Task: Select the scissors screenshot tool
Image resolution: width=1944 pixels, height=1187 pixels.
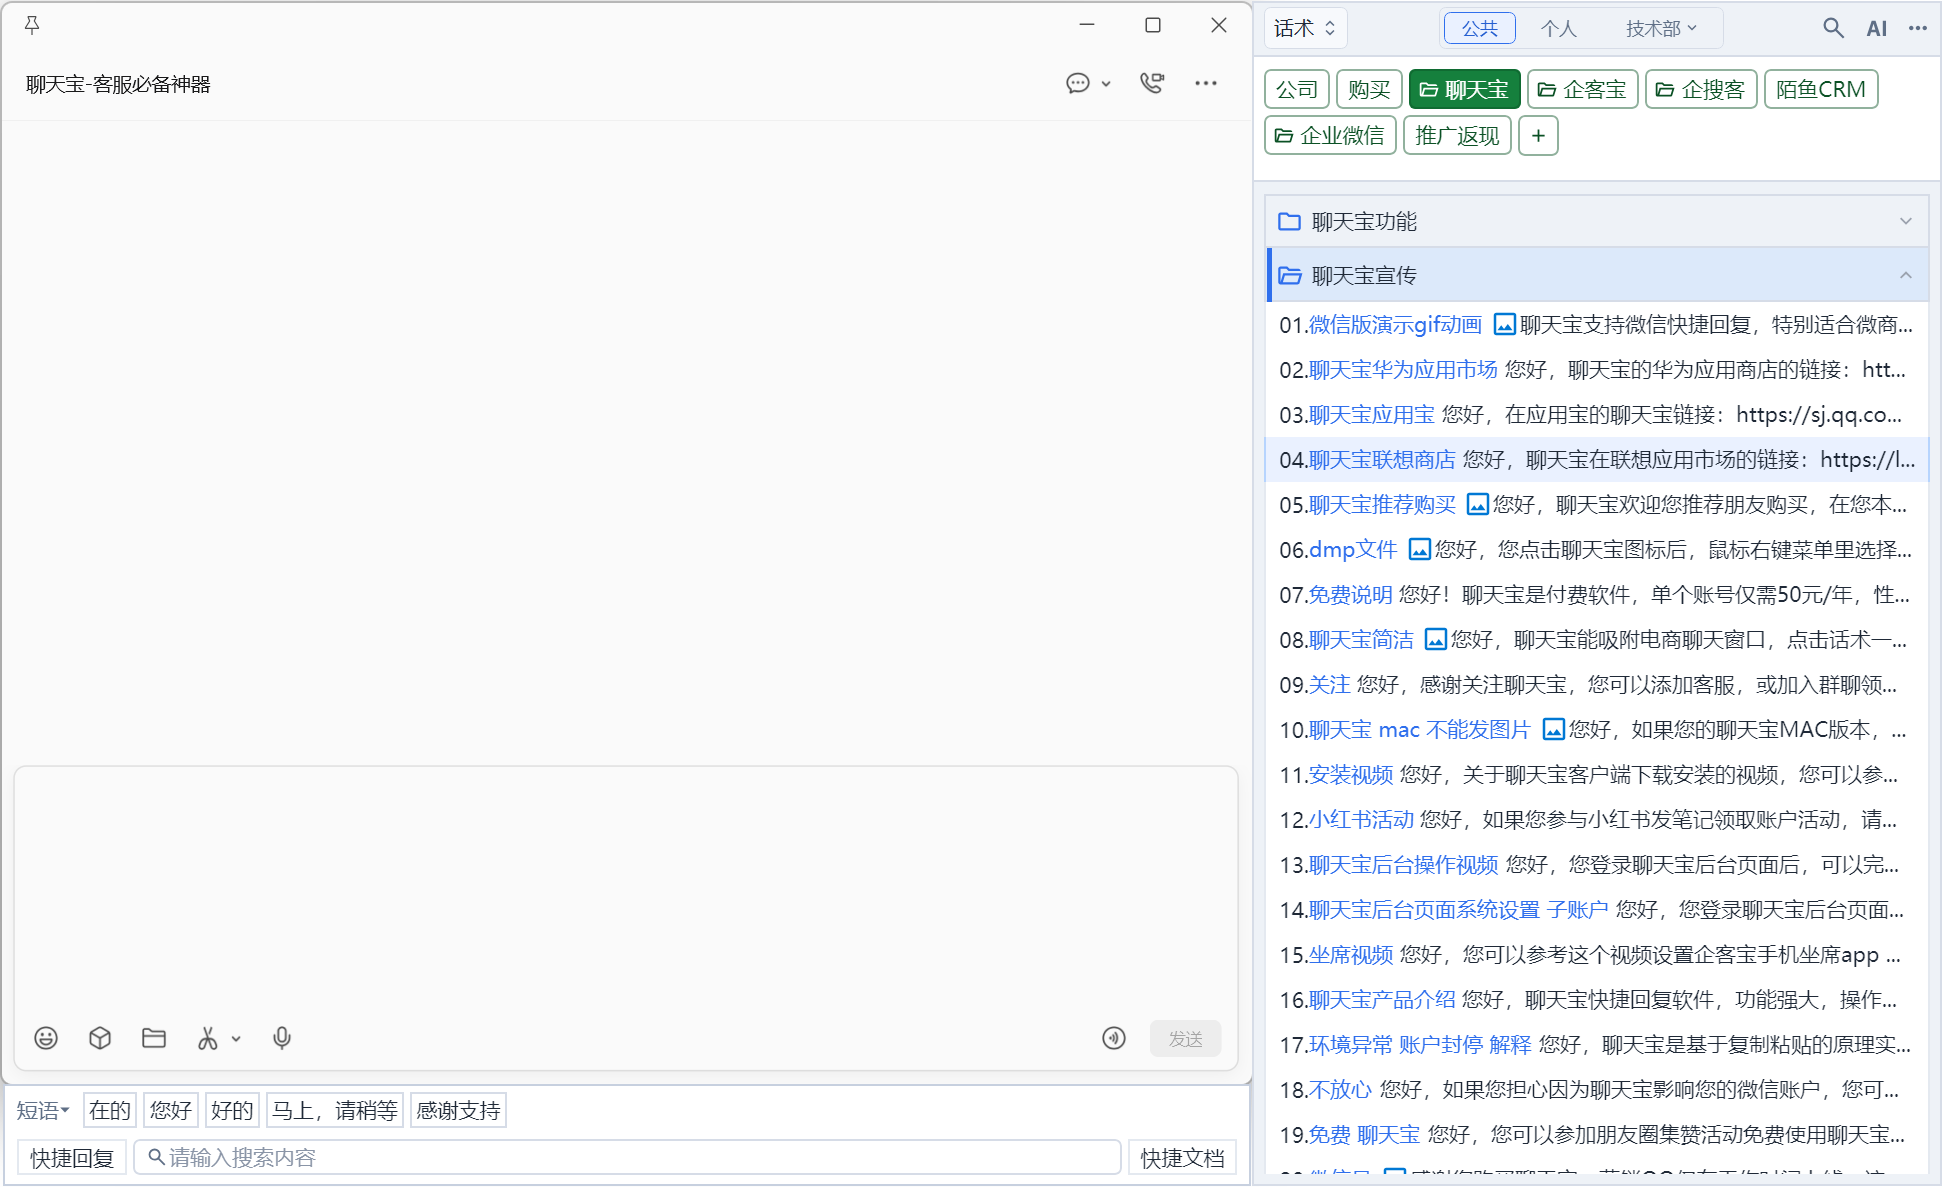Action: pos(208,1038)
